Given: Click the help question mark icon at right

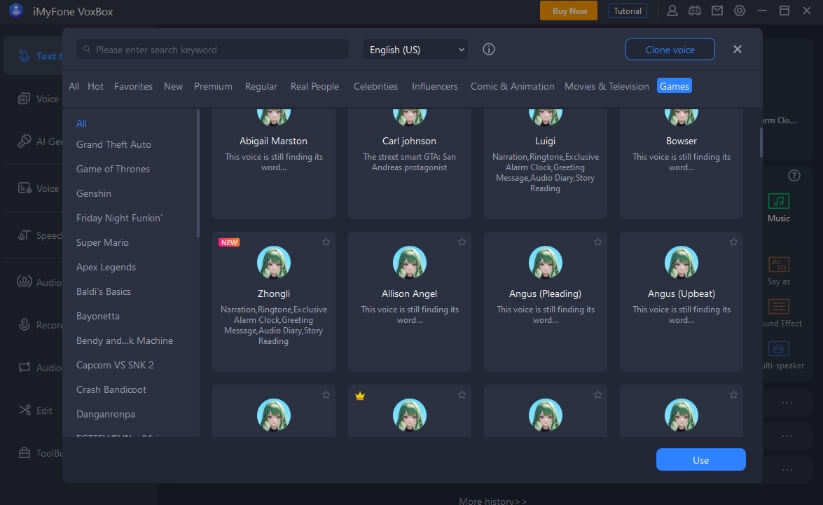Looking at the screenshot, I should 794,176.
